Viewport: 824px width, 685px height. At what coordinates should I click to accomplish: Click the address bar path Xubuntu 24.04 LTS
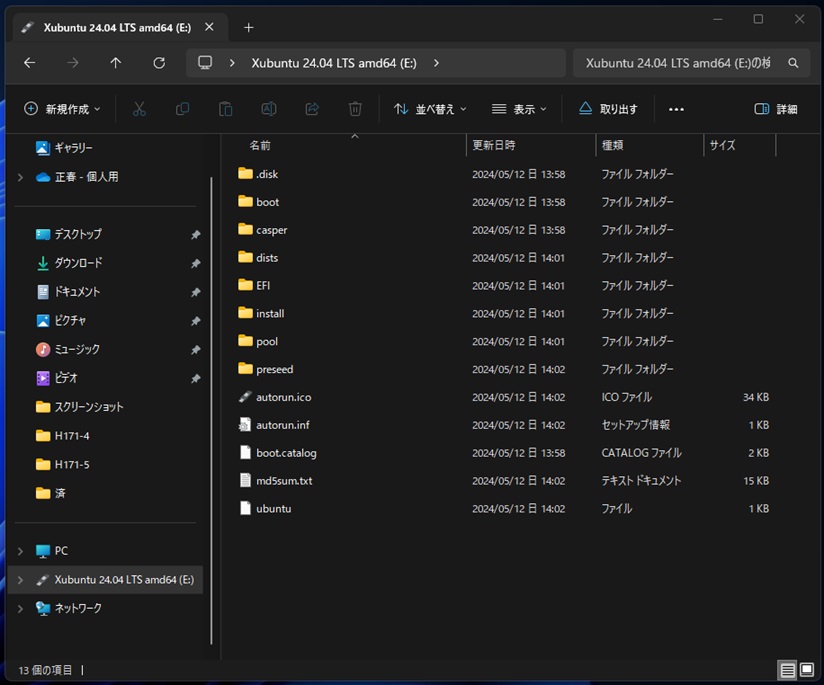pyautogui.click(x=334, y=63)
